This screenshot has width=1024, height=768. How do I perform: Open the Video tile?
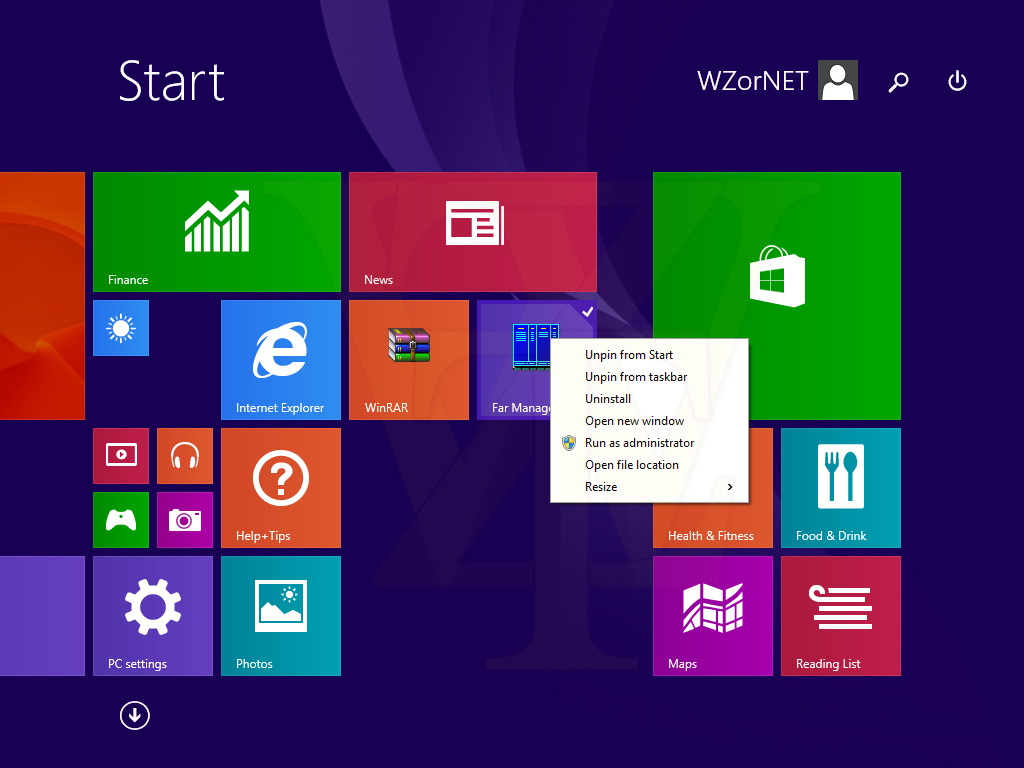tap(121, 456)
